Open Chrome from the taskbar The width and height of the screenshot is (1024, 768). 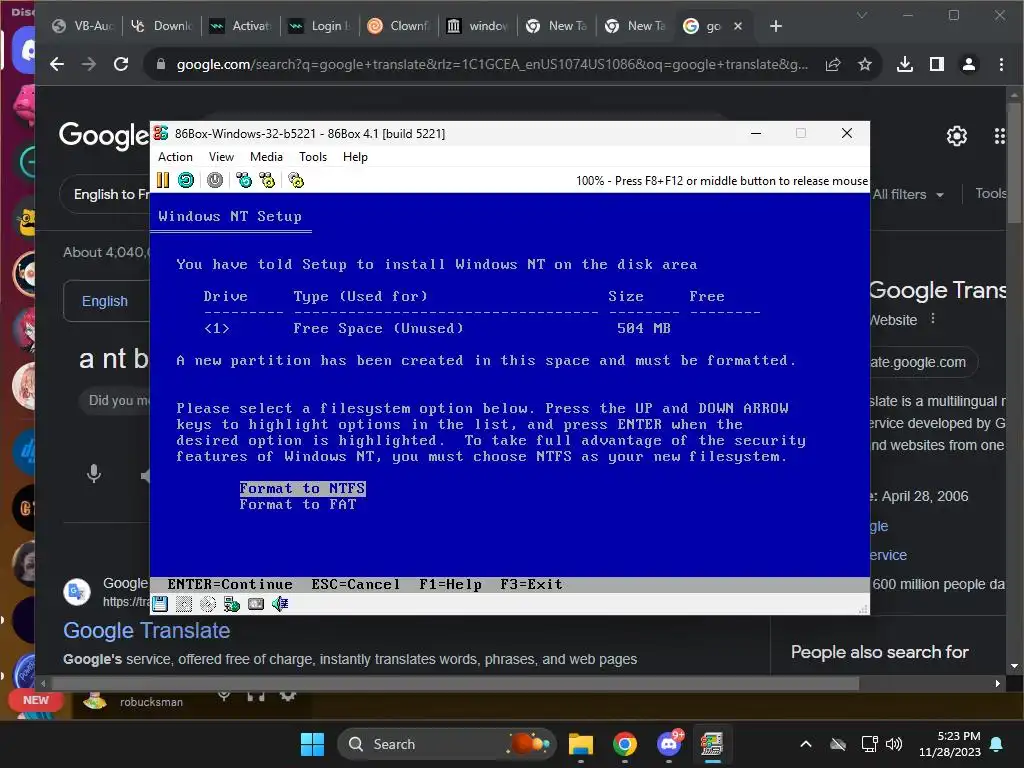point(625,744)
